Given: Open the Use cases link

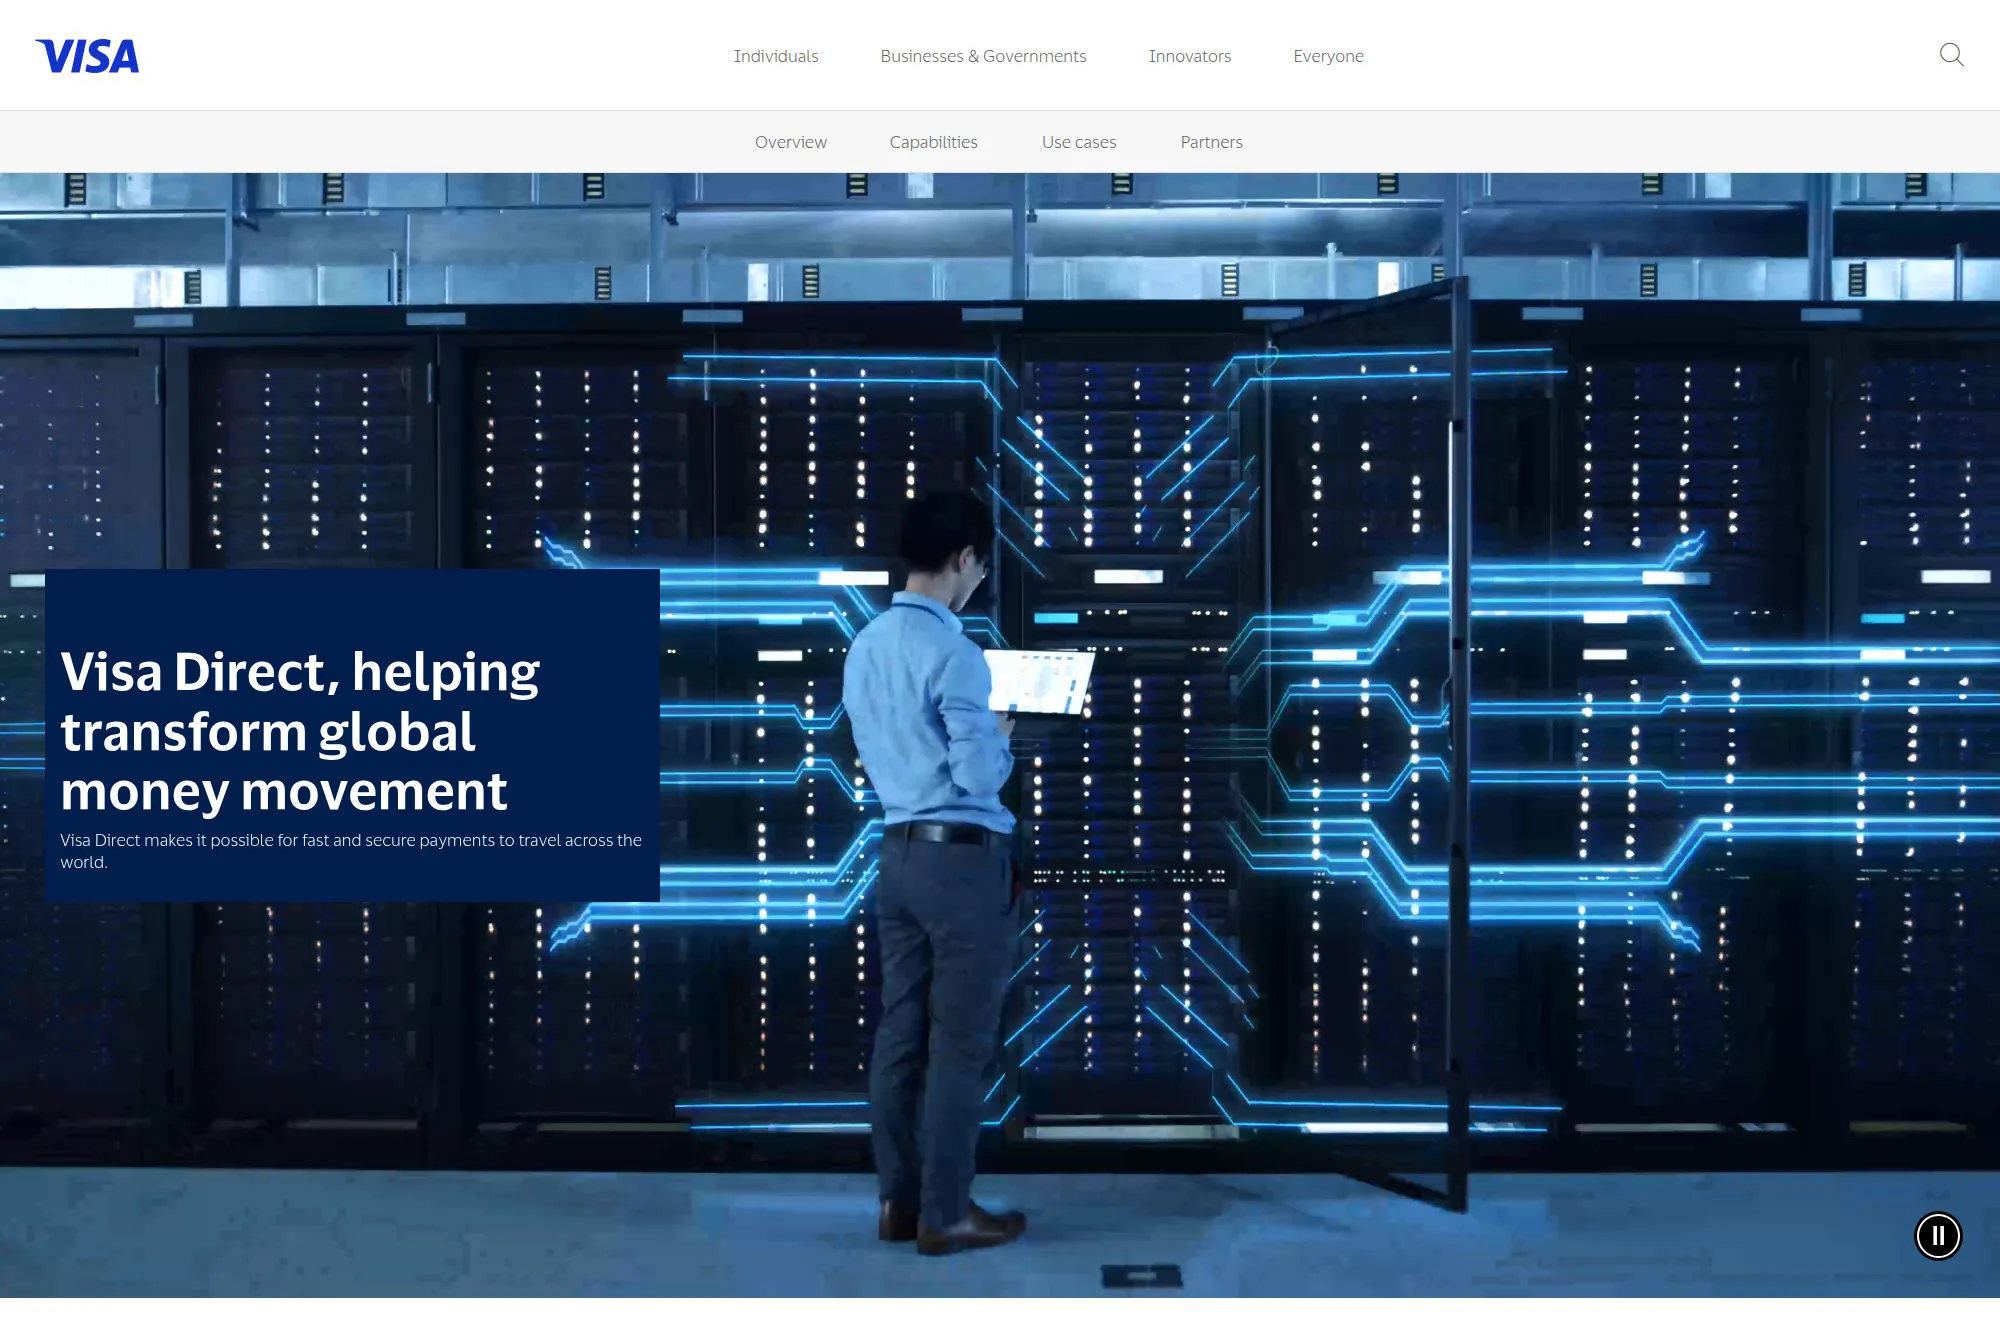Looking at the screenshot, I should 1078,142.
